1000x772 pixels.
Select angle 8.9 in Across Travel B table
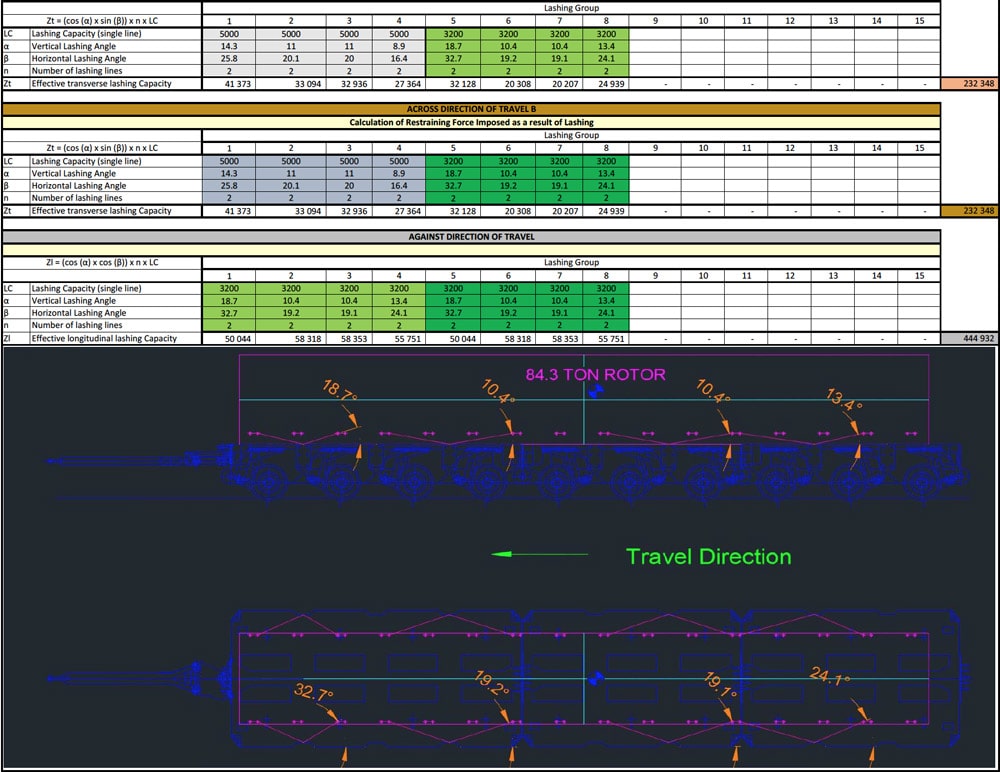click(x=399, y=174)
